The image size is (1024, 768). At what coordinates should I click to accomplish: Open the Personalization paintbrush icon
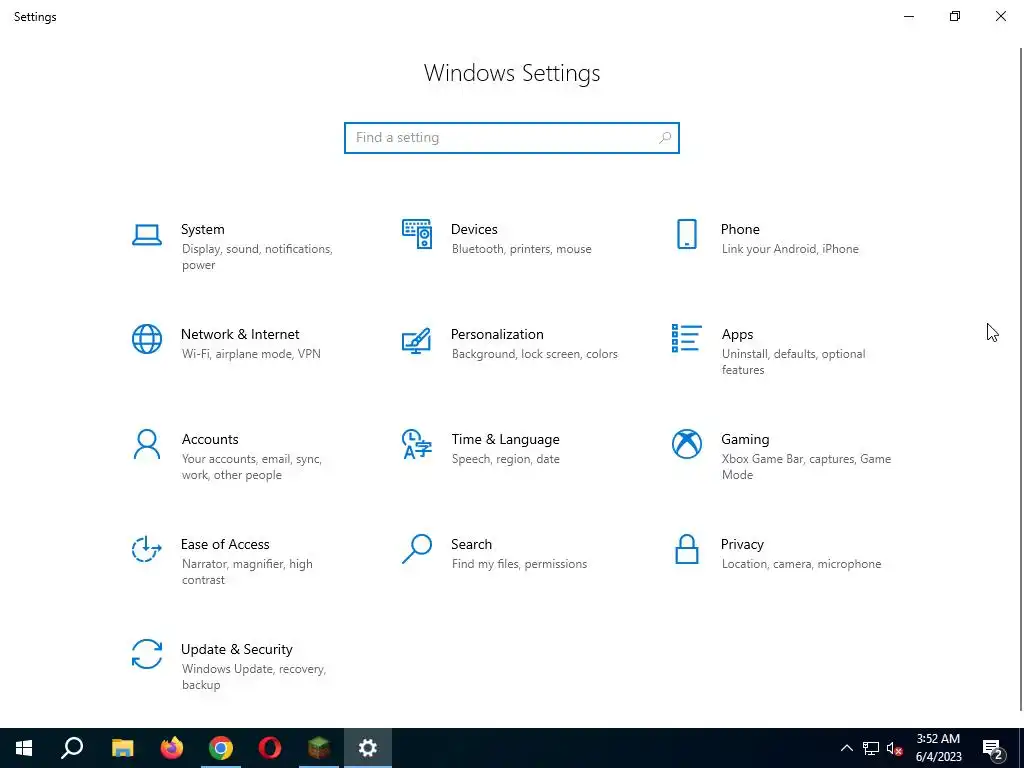(x=417, y=340)
